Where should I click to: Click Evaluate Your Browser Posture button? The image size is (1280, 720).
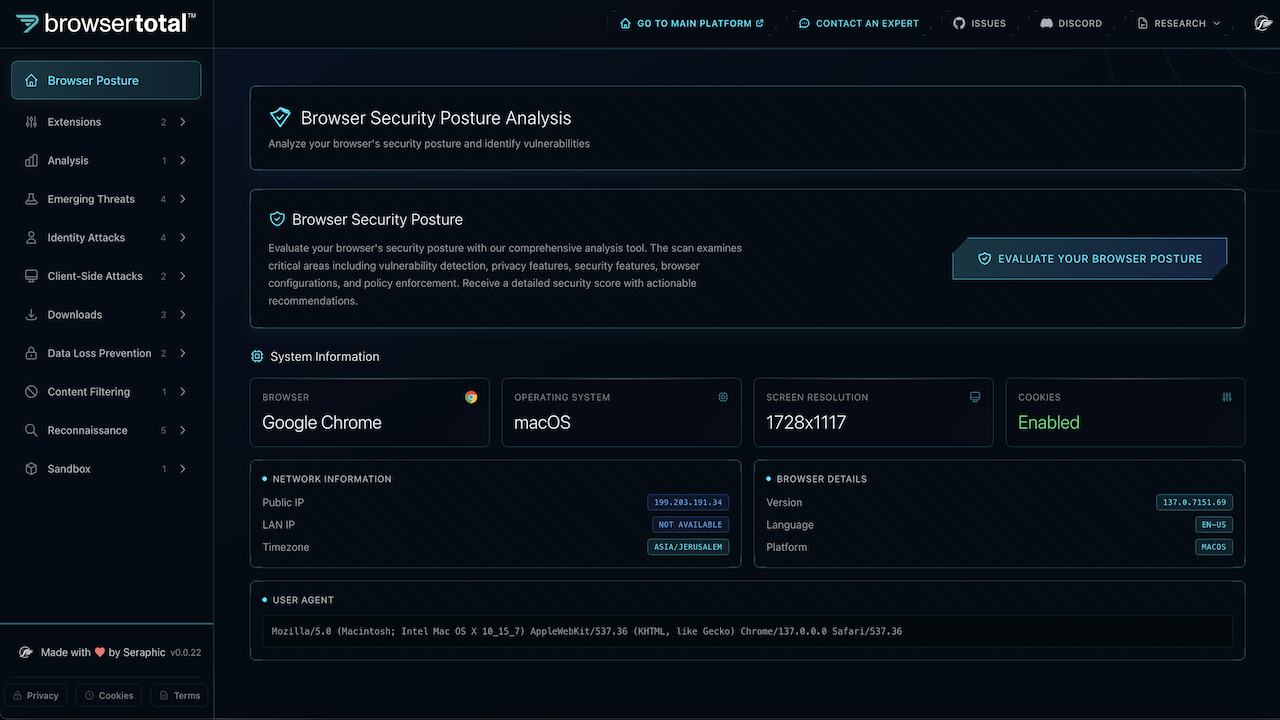coord(1090,258)
